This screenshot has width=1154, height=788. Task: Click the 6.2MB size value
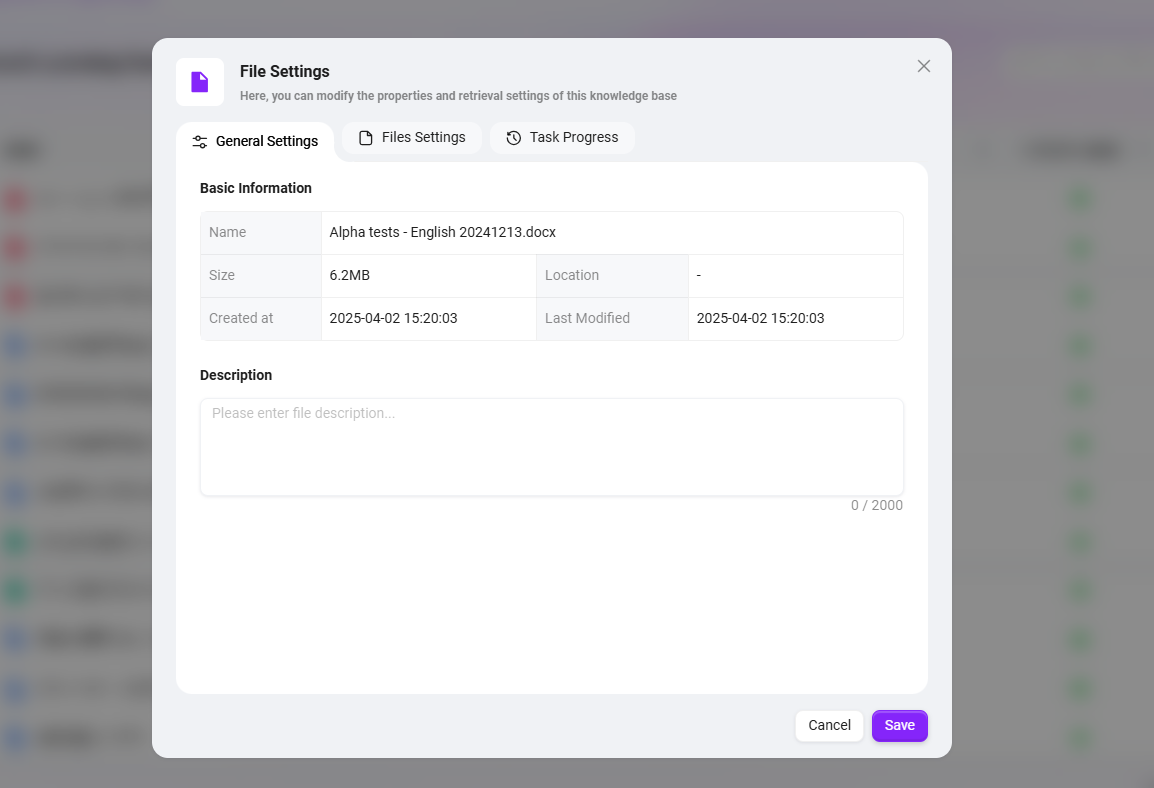[x=350, y=275]
